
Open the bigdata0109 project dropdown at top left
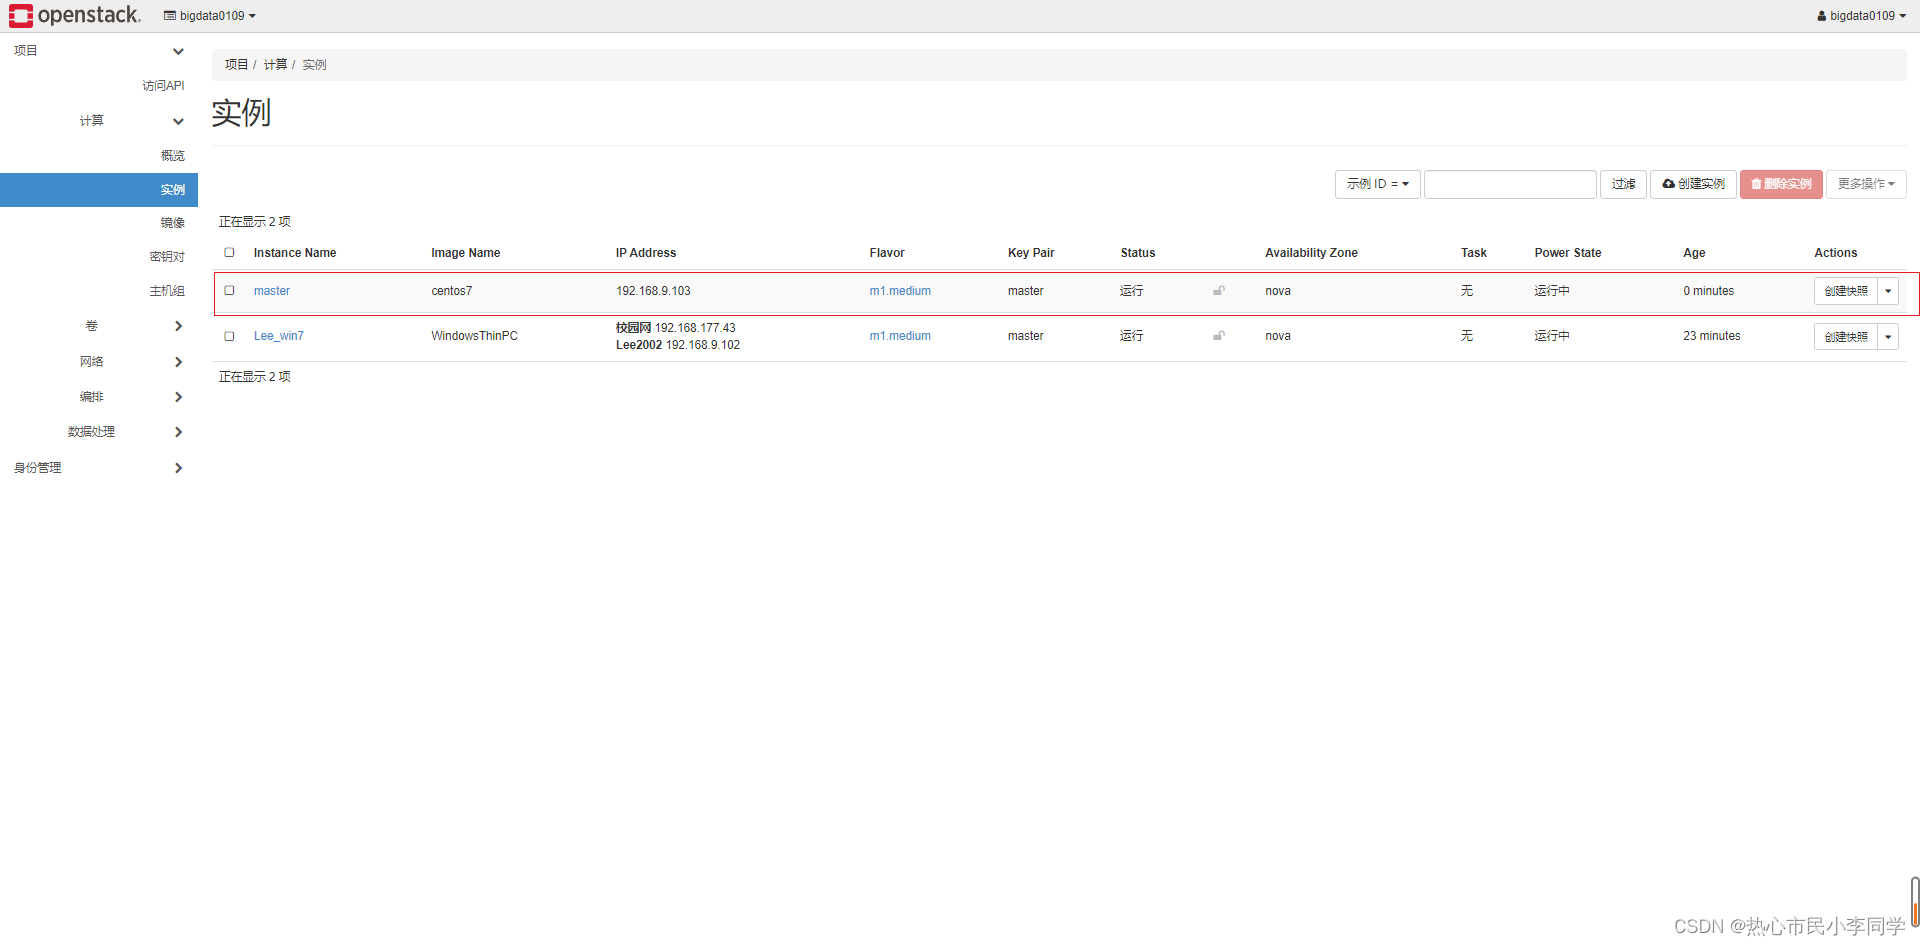[x=210, y=16]
